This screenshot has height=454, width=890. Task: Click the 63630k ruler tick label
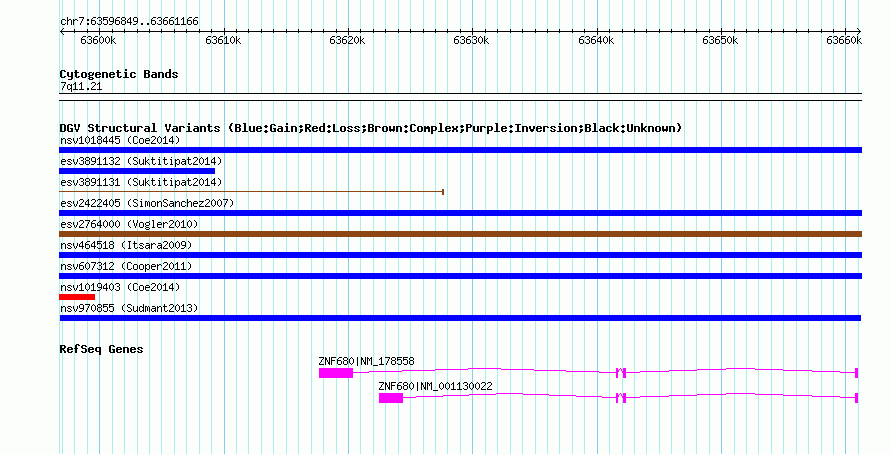(x=471, y=40)
